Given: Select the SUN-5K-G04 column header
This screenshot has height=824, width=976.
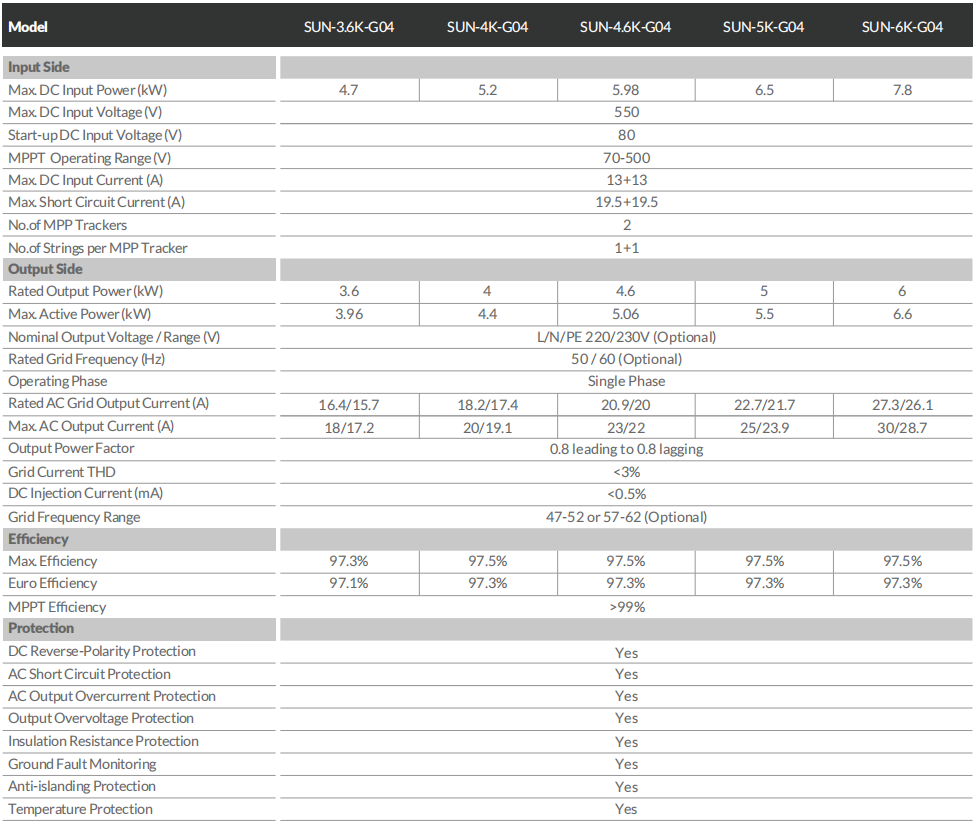Looking at the screenshot, I should 764,27.
